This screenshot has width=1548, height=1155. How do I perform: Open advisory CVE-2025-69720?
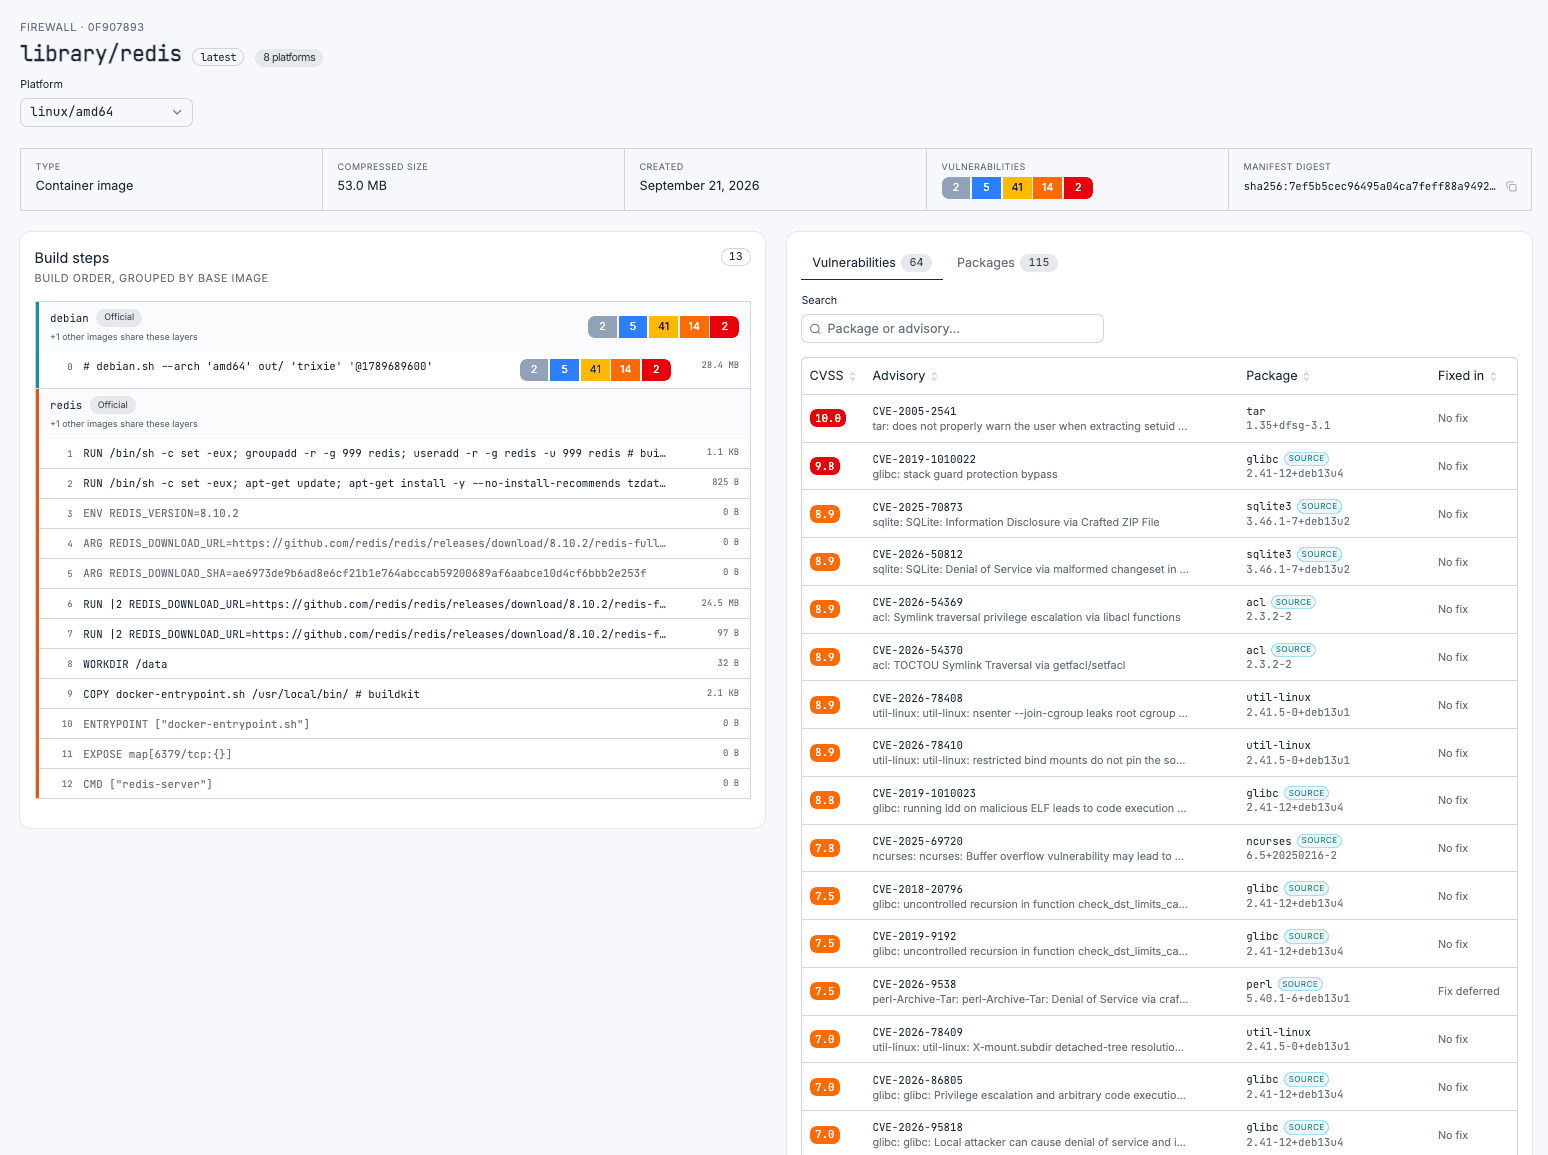pos(917,841)
